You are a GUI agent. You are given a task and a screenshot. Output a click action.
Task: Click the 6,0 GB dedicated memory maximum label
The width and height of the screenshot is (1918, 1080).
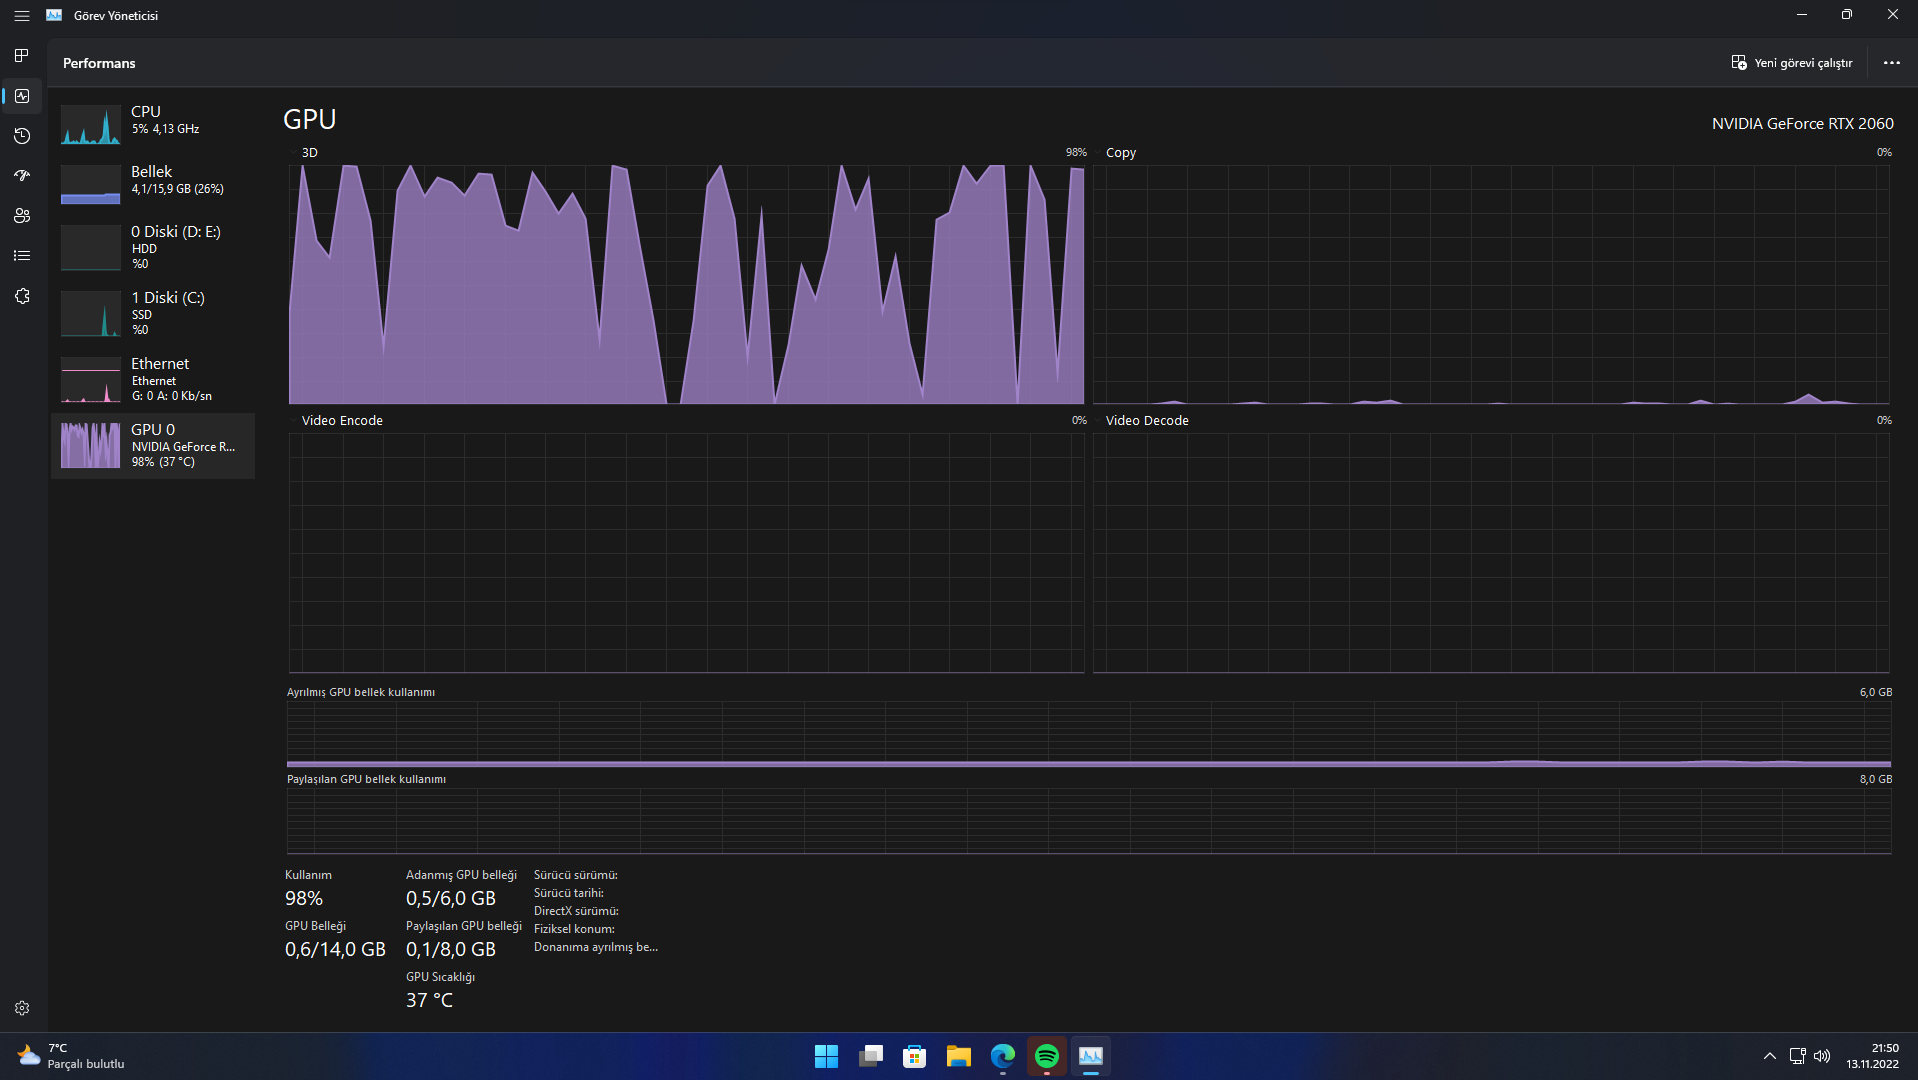tap(1875, 692)
